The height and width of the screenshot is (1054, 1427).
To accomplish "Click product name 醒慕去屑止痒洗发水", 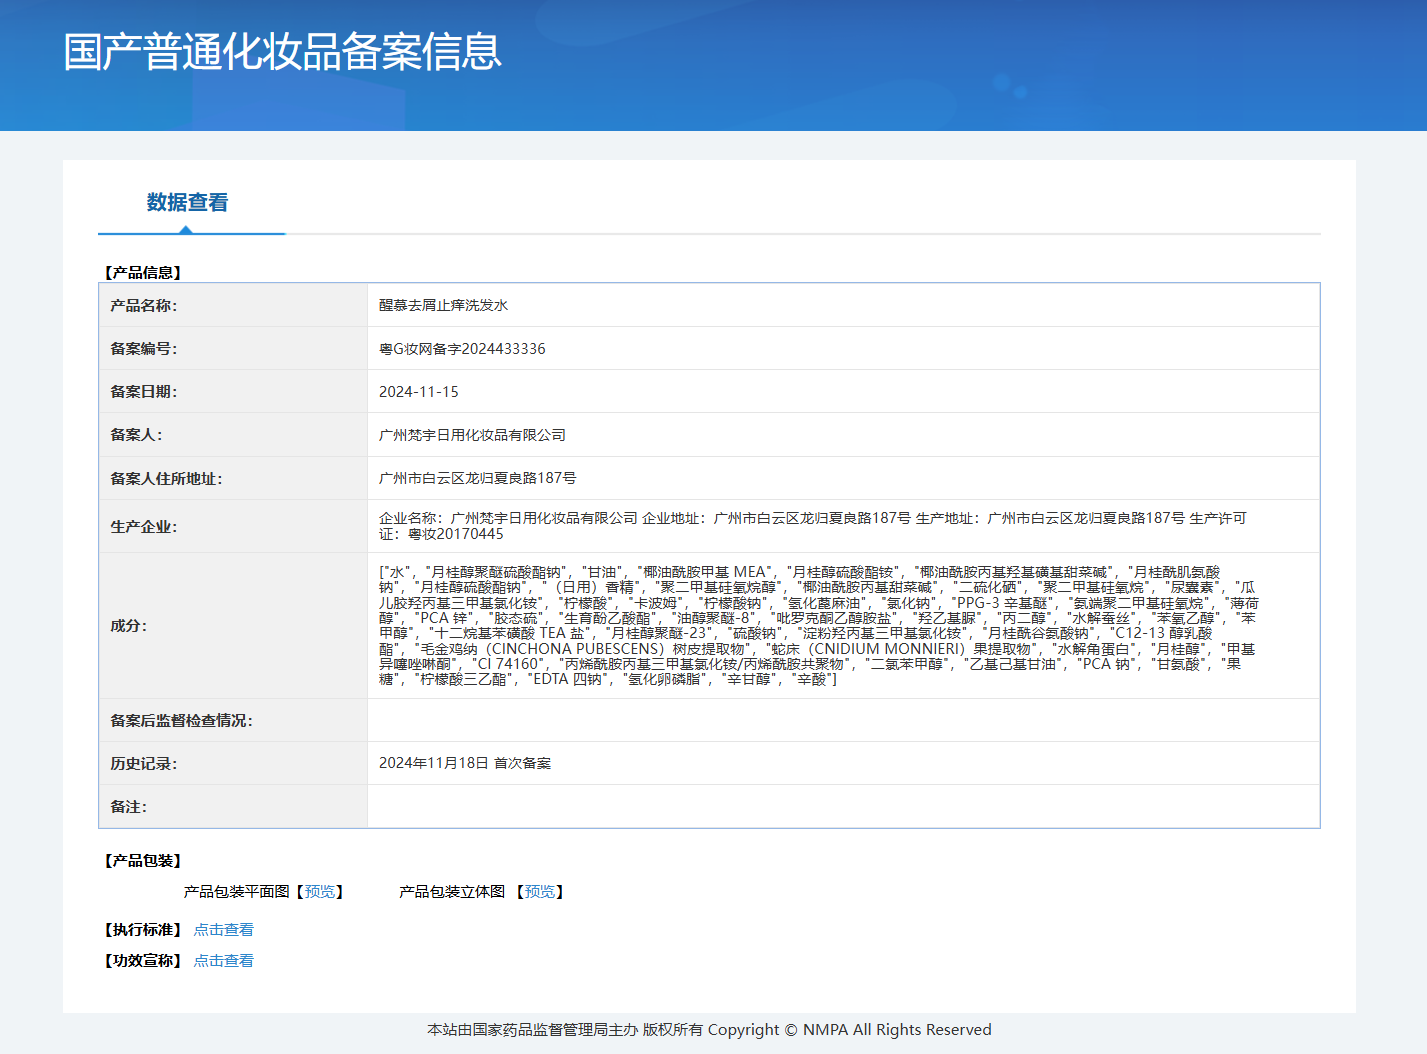I will click(x=443, y=306).
